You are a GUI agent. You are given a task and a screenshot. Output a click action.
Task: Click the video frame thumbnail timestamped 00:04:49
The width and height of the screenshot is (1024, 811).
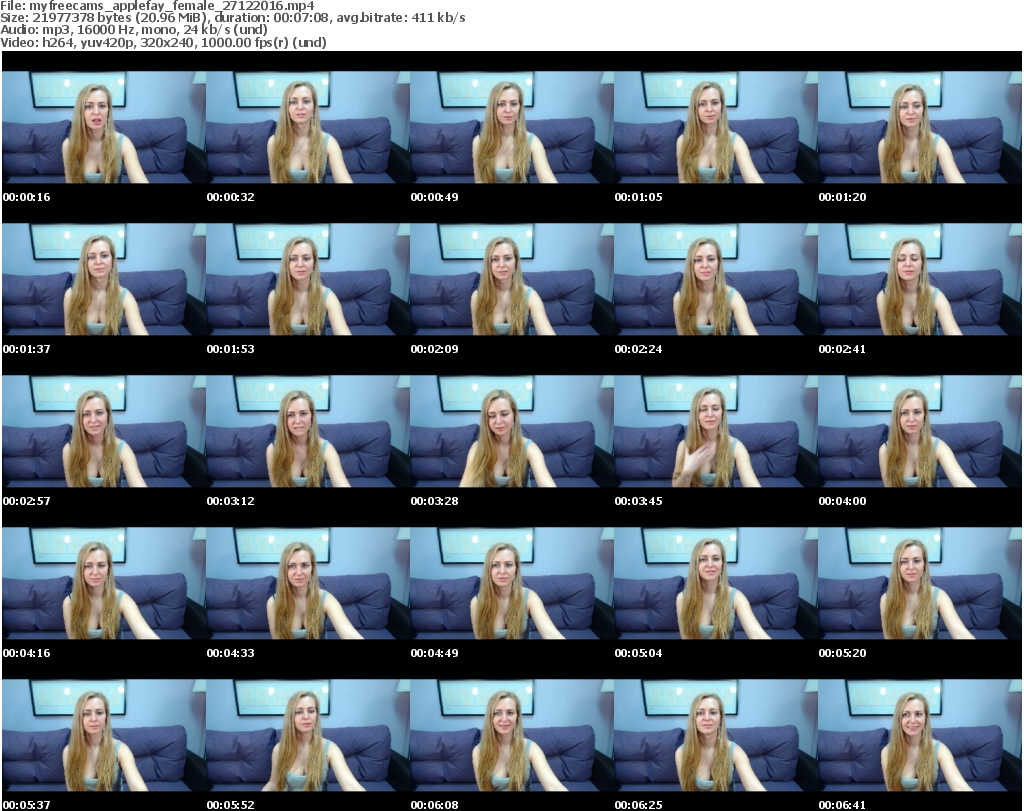512,583
